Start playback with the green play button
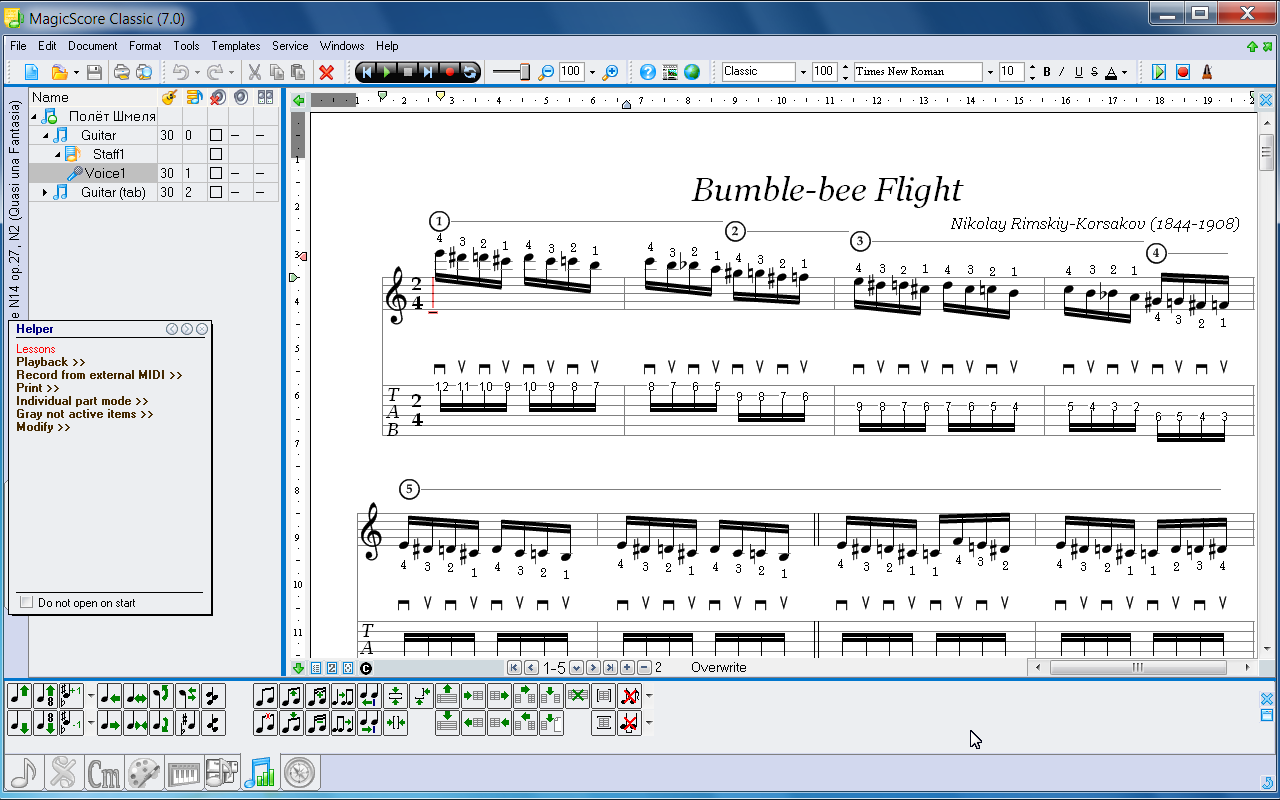The image size is (1280, 800). click(x=387, y=72)
